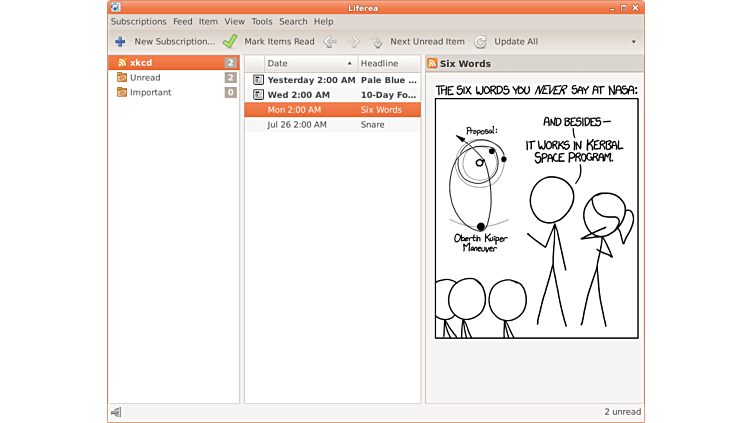Toggle read state icon on Wed item

[x=258, y=95]
